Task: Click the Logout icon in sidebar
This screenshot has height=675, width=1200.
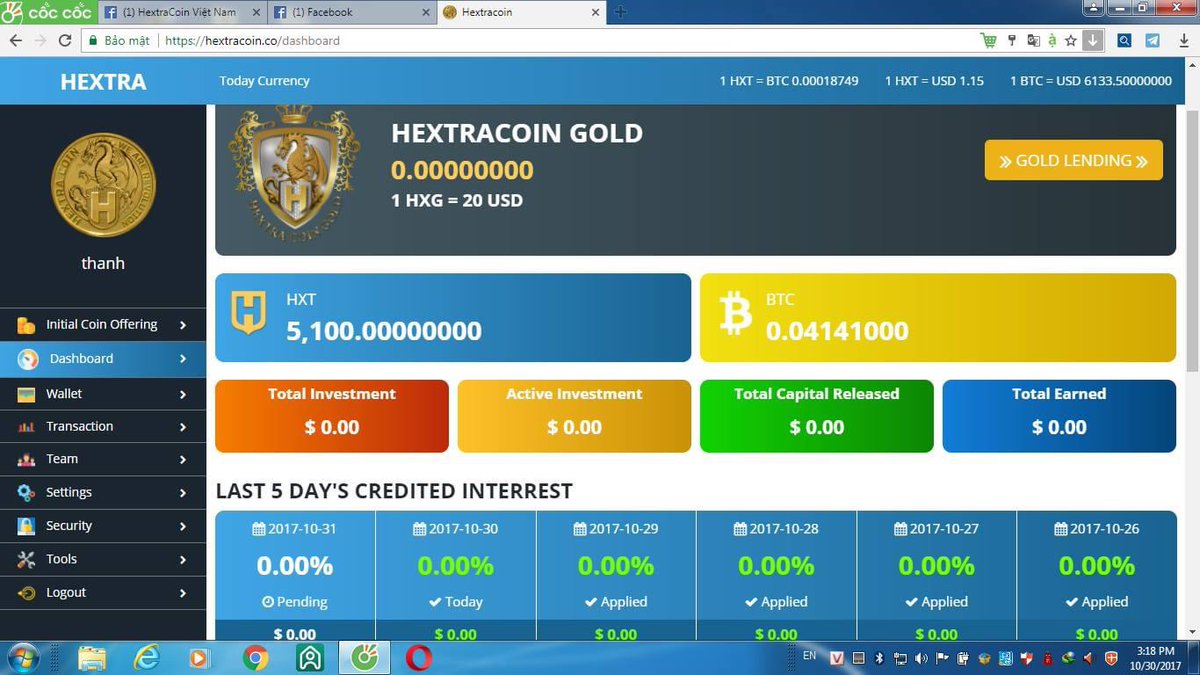Action: click(x=26, y=593)
